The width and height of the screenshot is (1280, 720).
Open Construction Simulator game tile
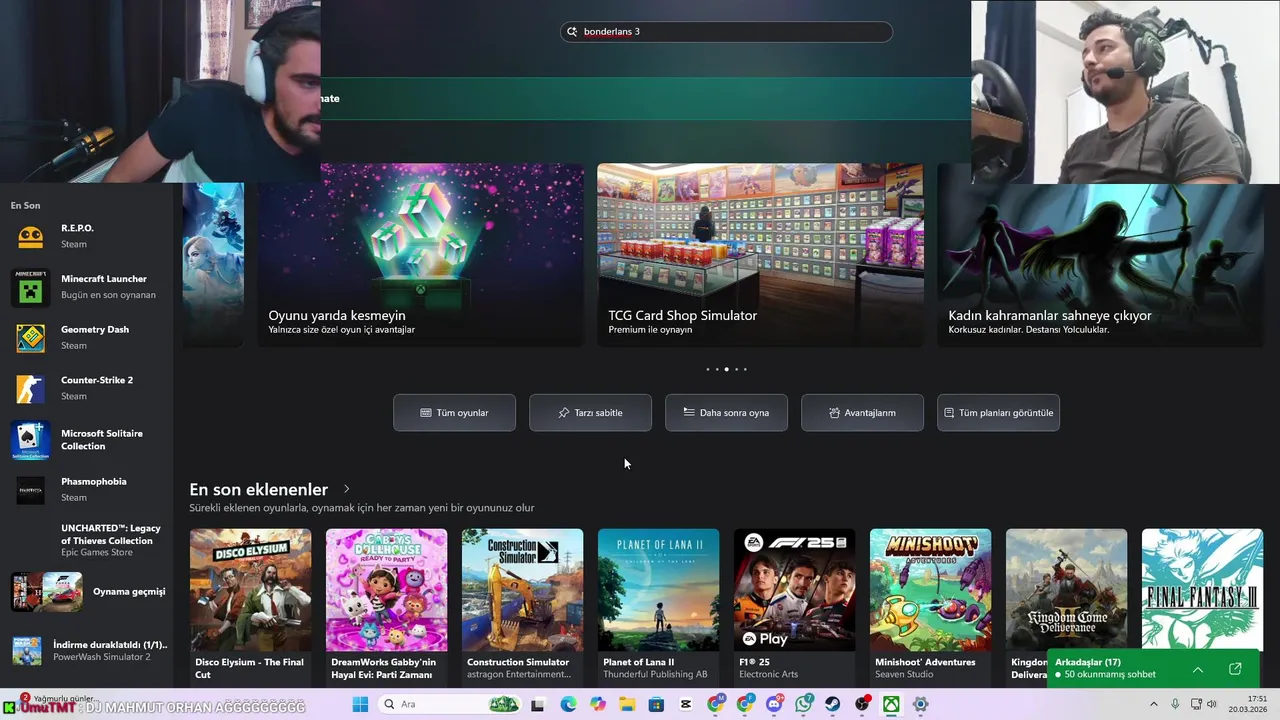click(x=522, y=606)
